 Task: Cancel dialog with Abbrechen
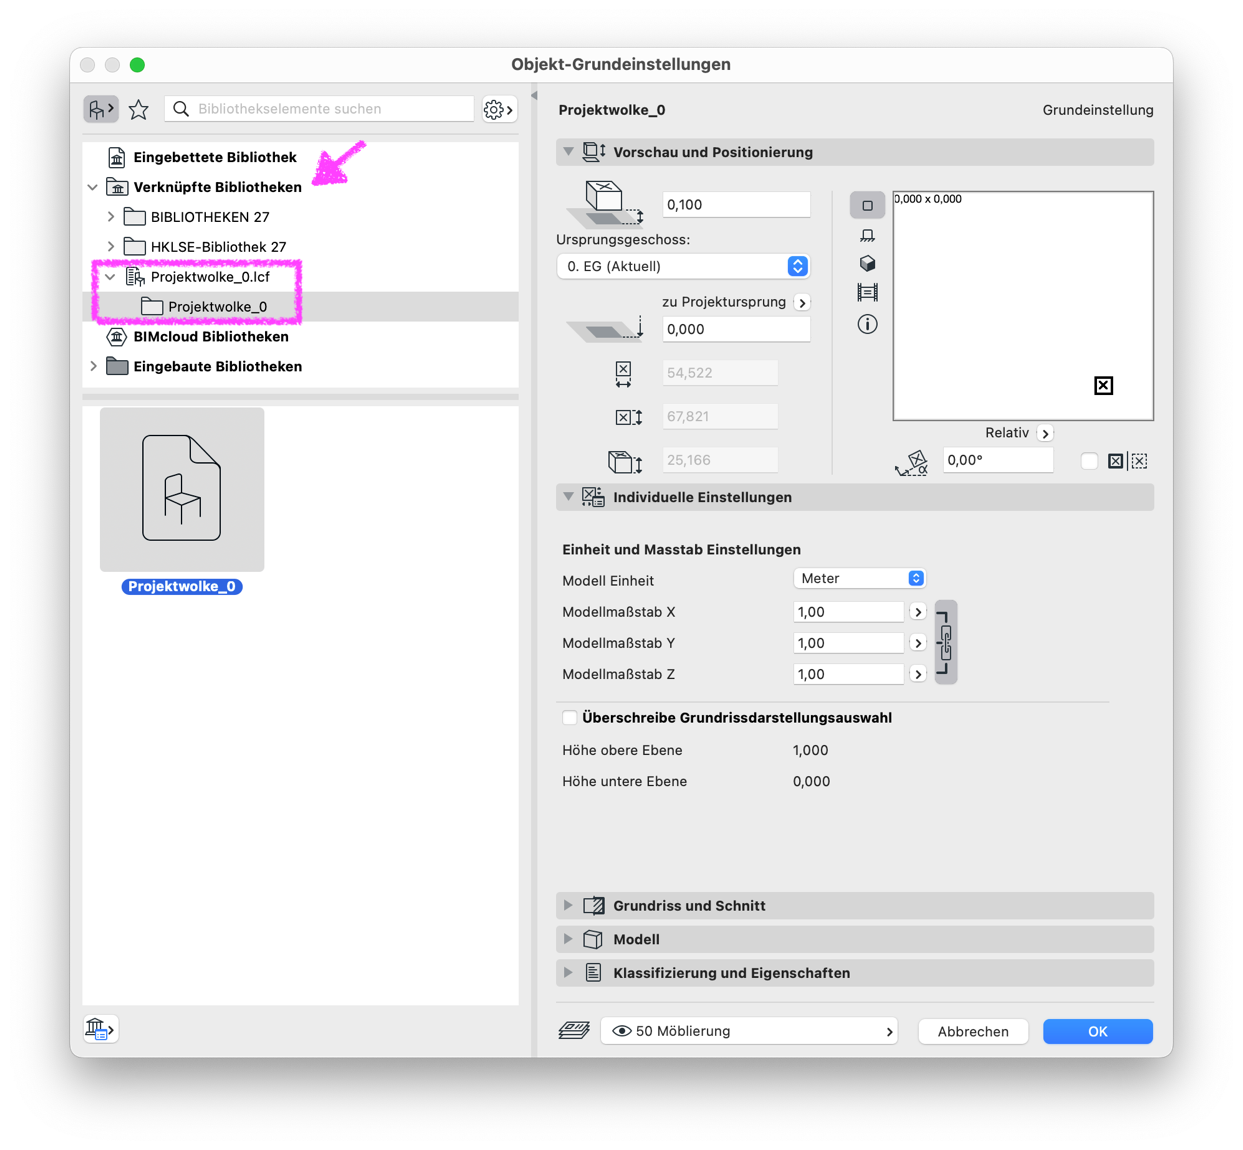pos(973,1031)
